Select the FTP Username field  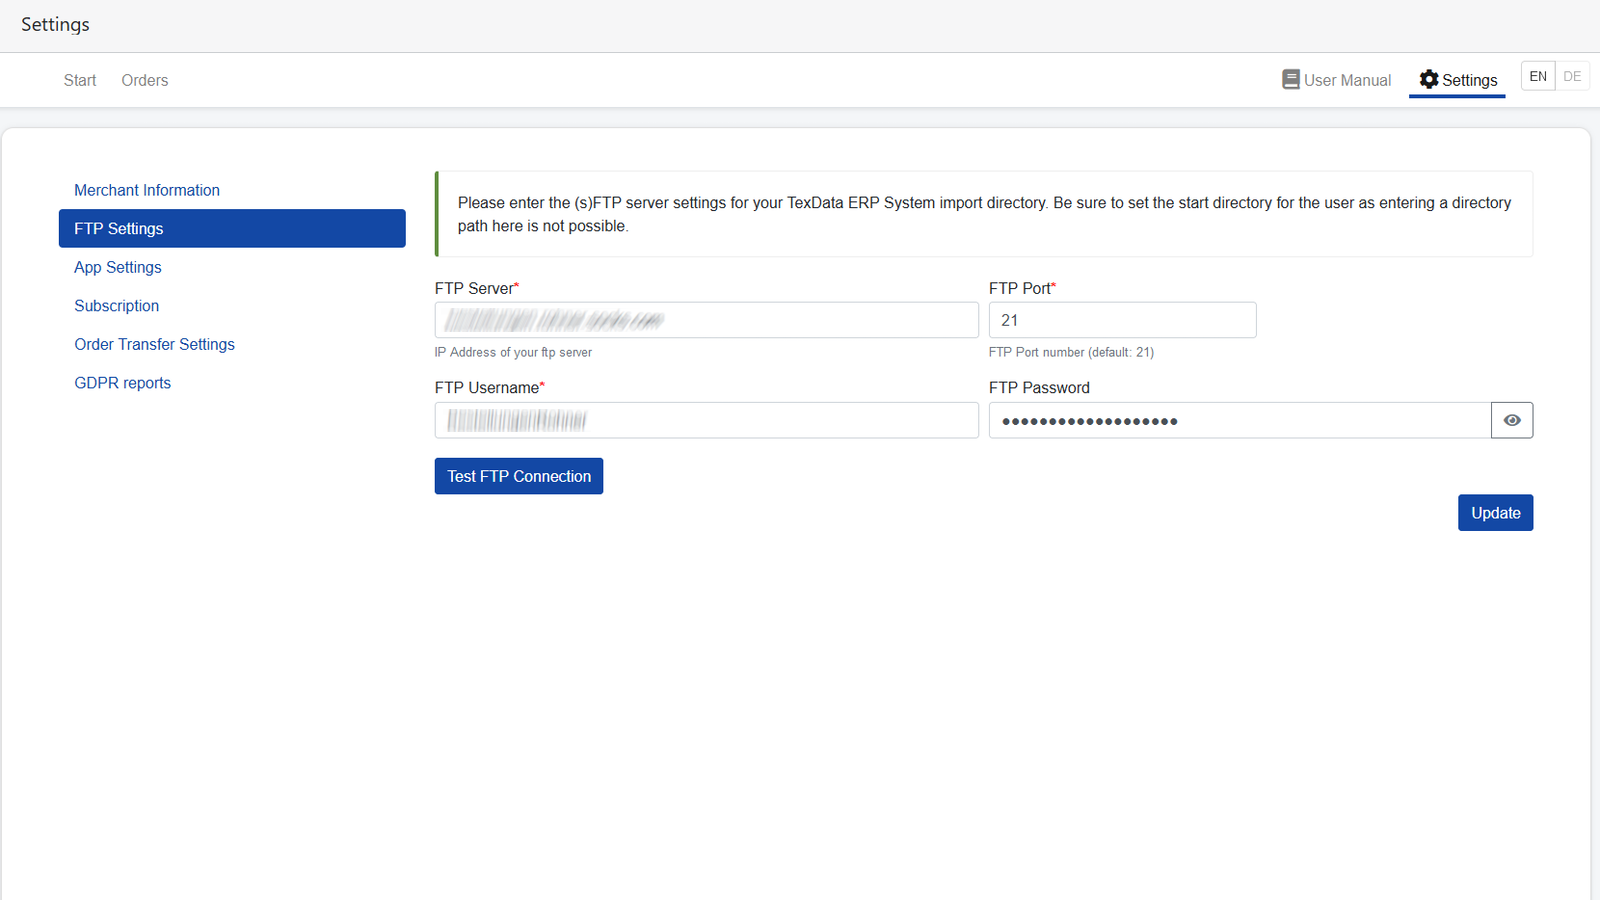coord(706,420)
